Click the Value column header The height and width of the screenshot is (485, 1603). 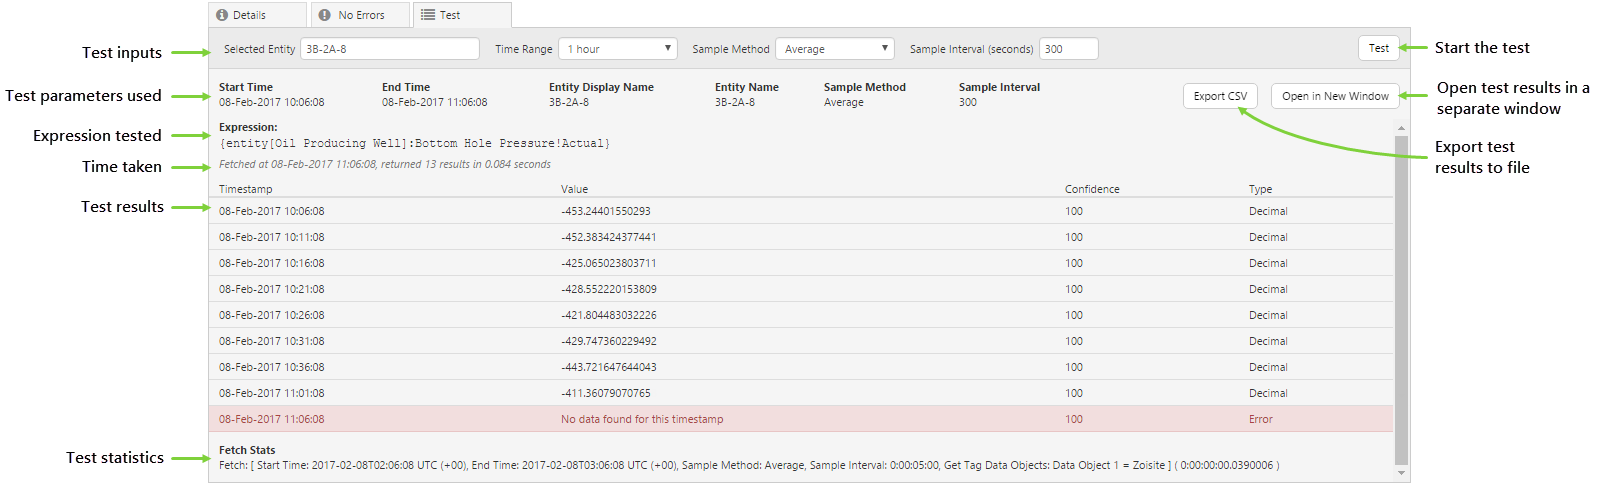click(574, 189)
